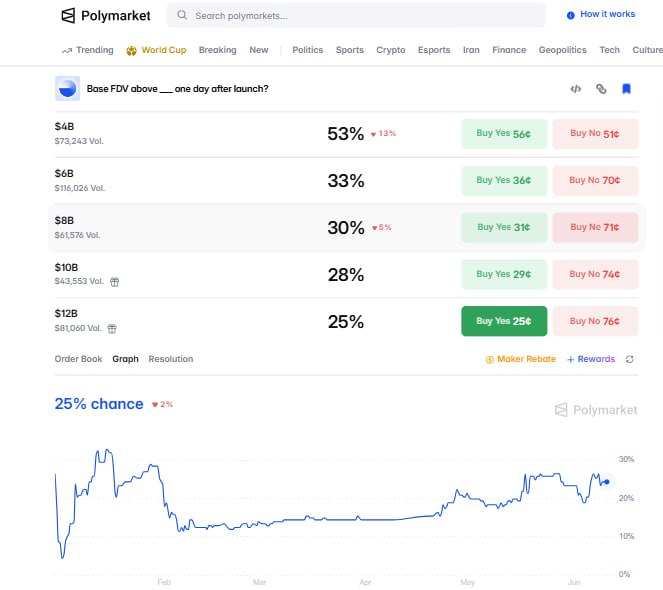
Task: Click the market title Base FDV above
Action: (178, 89)
